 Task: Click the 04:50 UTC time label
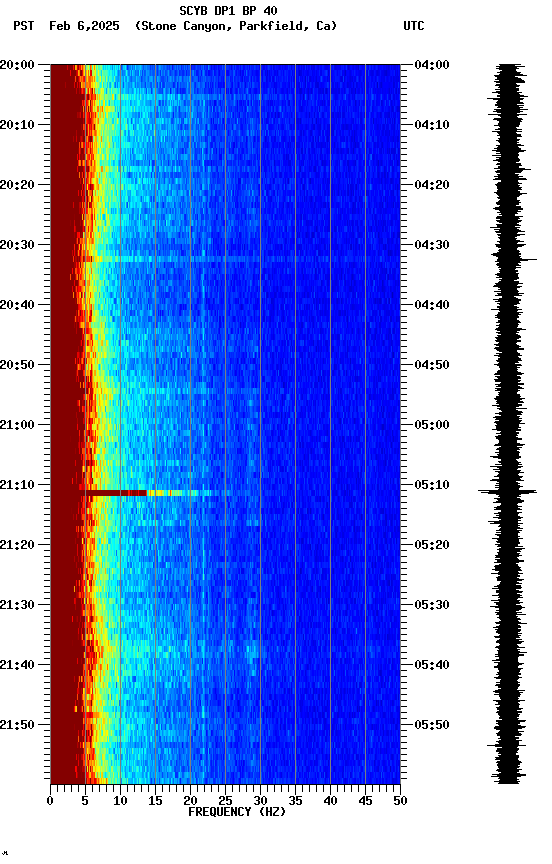point(432,365)
